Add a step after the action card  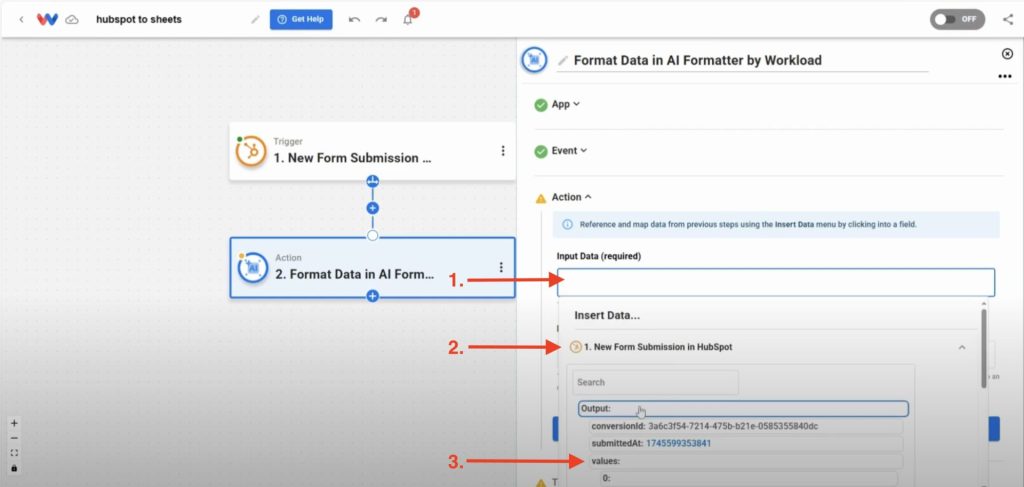[372, 296]
